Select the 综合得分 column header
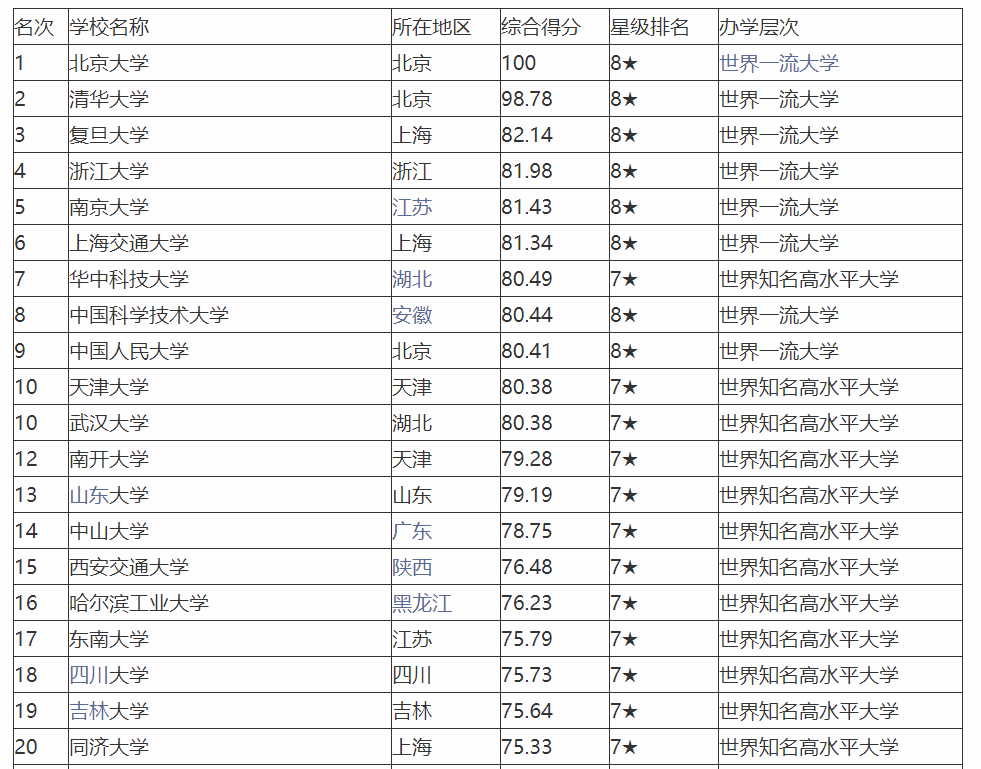Image resolution: width=981 pixels, height=769 pixels. pos(555,27)
